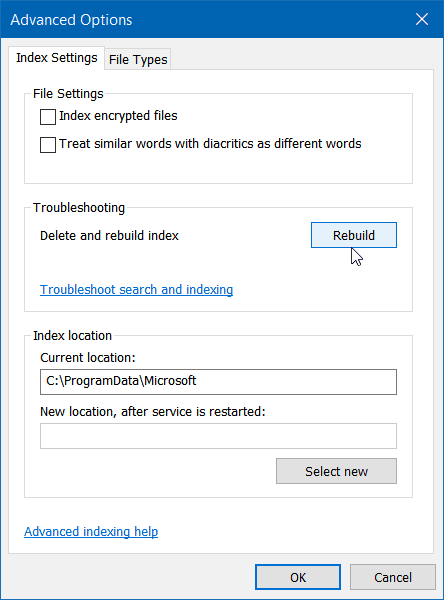Open Troubleshoot search and indexing link
The image size is (444, 600).
pyautogui.click(x=137, y=290)
